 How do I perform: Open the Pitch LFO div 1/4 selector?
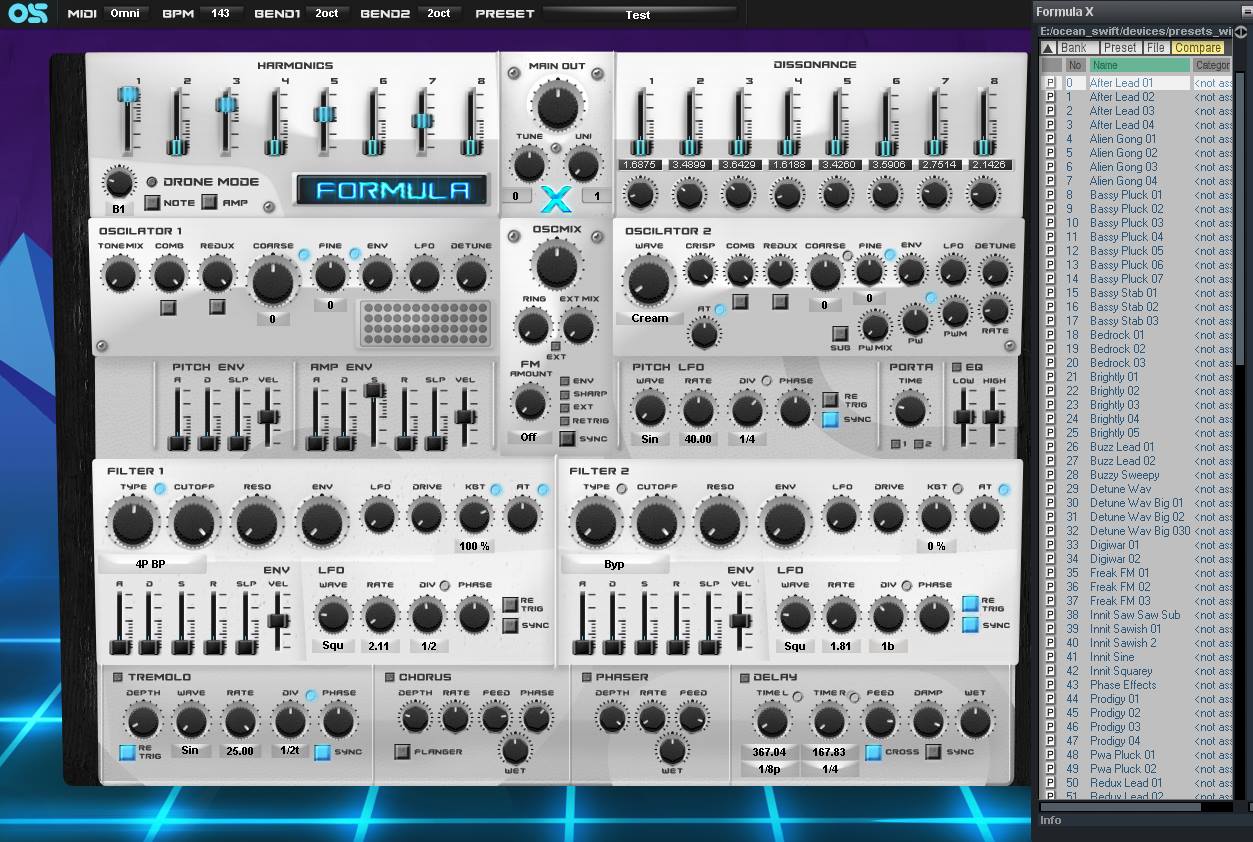point(747,438)
